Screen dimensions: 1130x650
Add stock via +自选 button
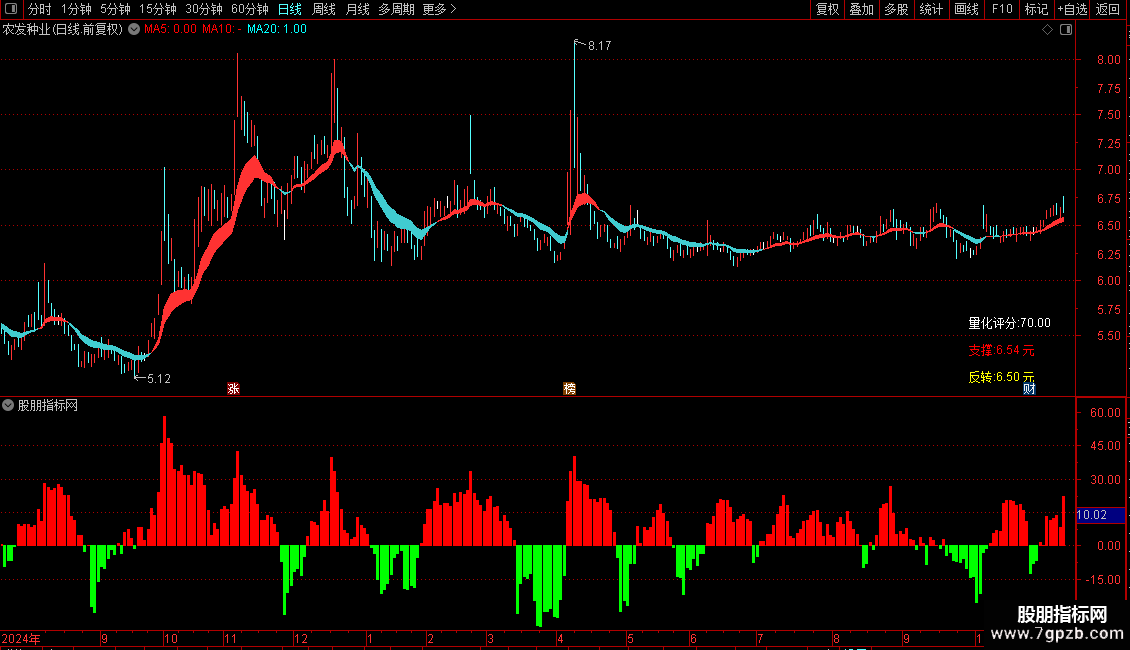pyautogui.click(x=1072, y=9)
